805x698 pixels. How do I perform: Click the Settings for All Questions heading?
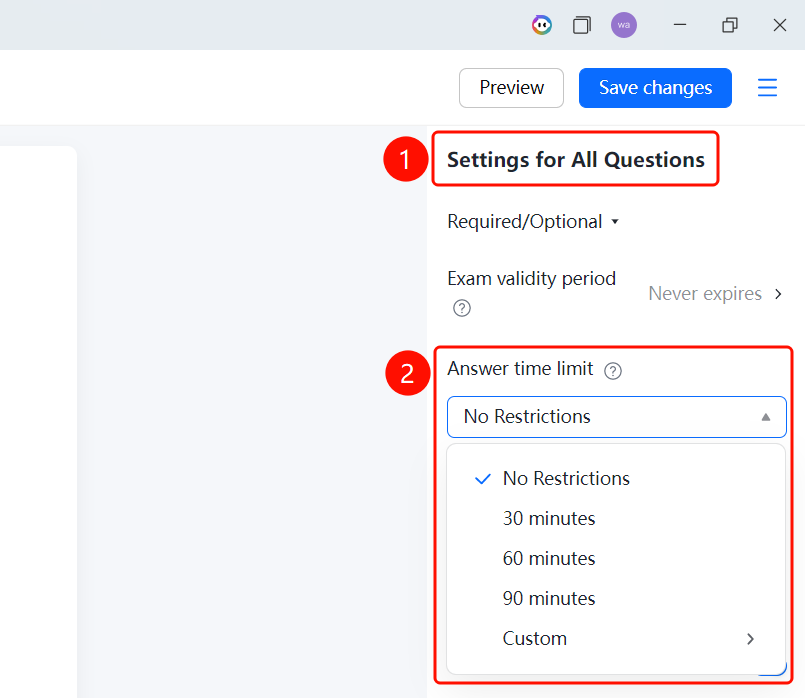576,160
